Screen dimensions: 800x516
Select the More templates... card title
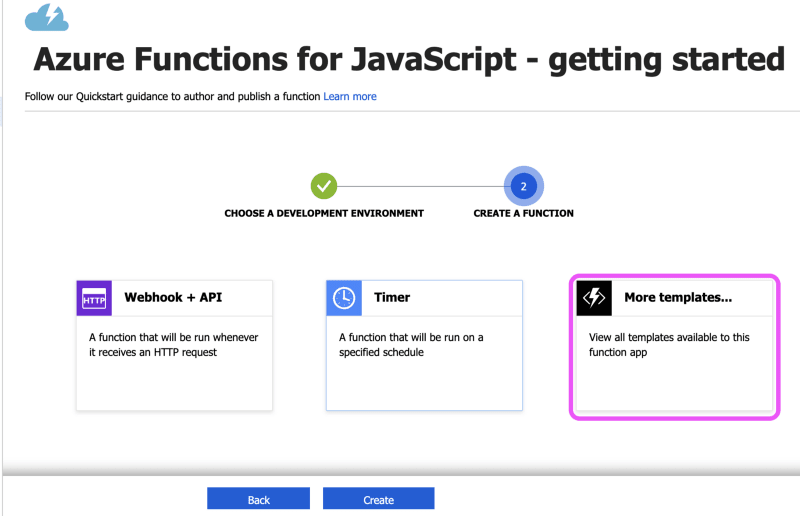click(678, 298)
